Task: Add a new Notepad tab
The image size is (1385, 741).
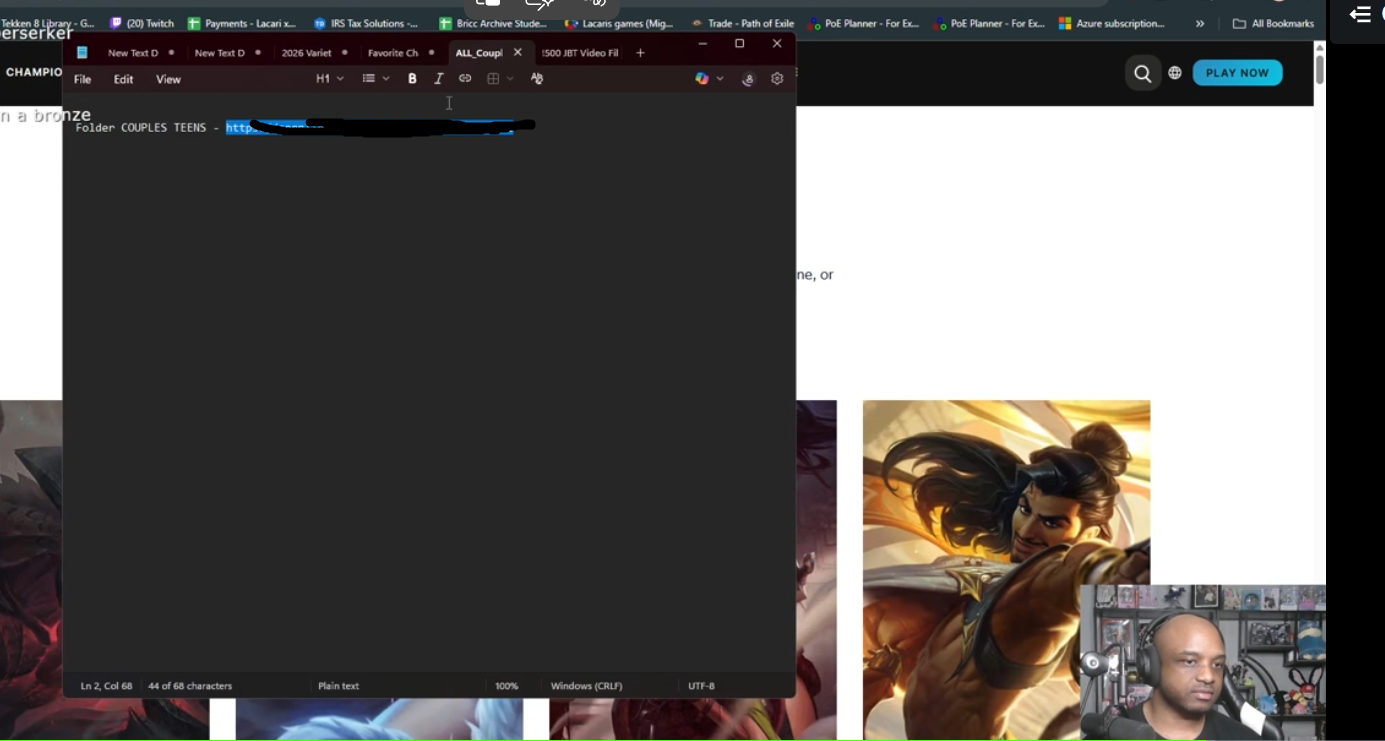Action: coord(641,53)
